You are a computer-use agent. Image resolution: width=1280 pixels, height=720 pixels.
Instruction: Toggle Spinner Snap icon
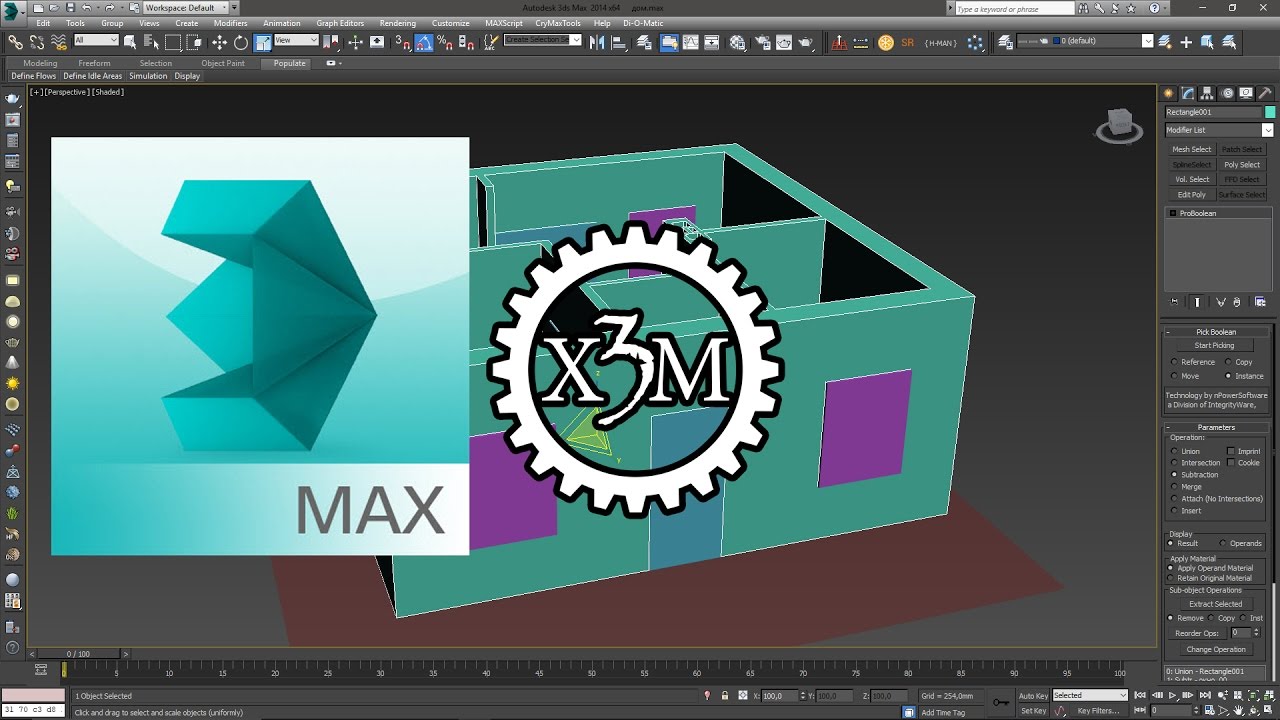[x=465, y=42]
